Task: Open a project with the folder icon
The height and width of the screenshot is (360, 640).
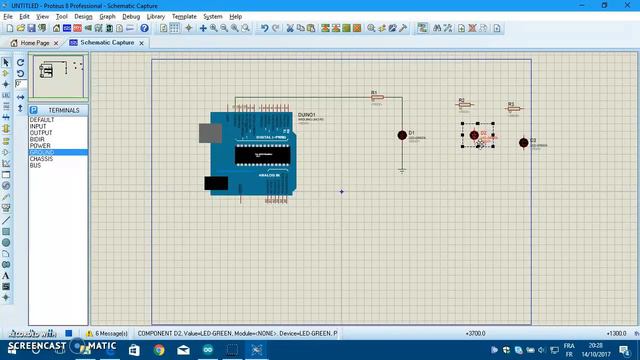Action: tap(20, 28)
